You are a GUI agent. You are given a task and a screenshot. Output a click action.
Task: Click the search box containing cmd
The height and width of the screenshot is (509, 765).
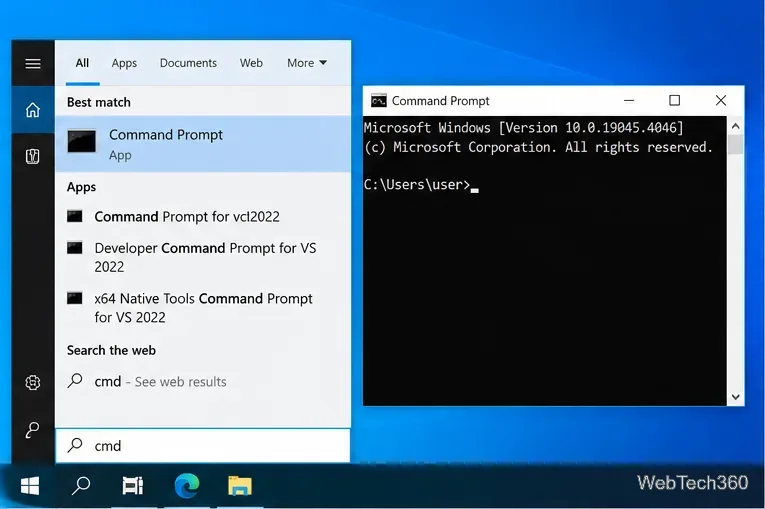(x=203, y=446)
